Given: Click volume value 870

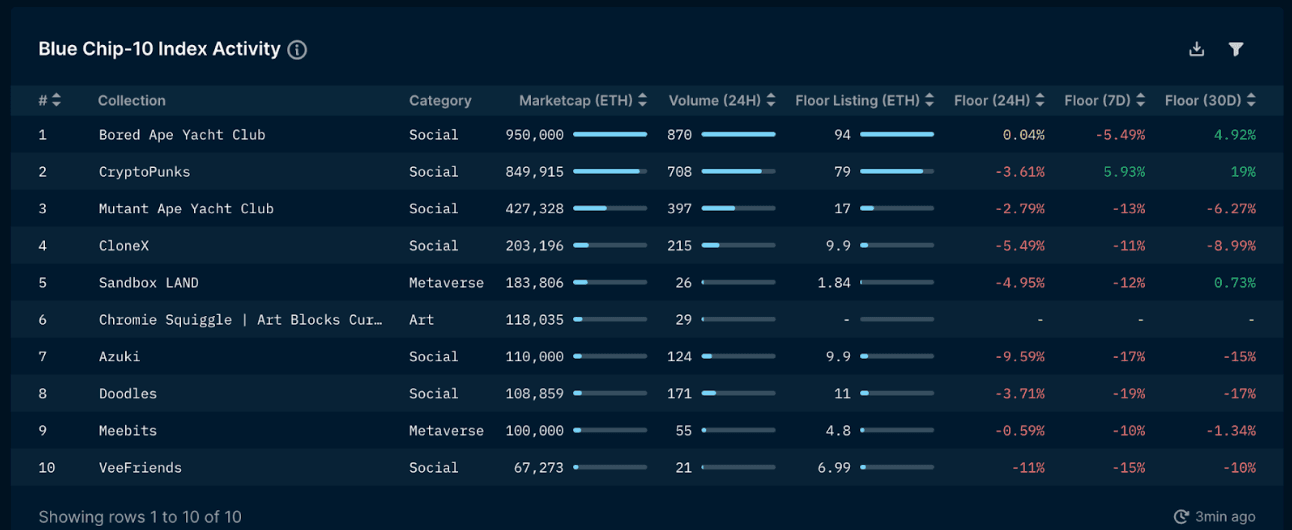Looking at the screenshot, I should click(680, 135).
